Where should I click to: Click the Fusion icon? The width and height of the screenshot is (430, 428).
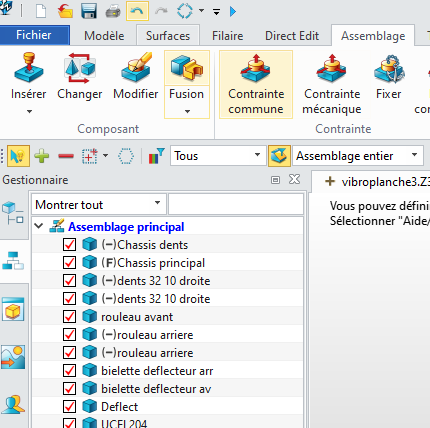click(x=187, y=68)
